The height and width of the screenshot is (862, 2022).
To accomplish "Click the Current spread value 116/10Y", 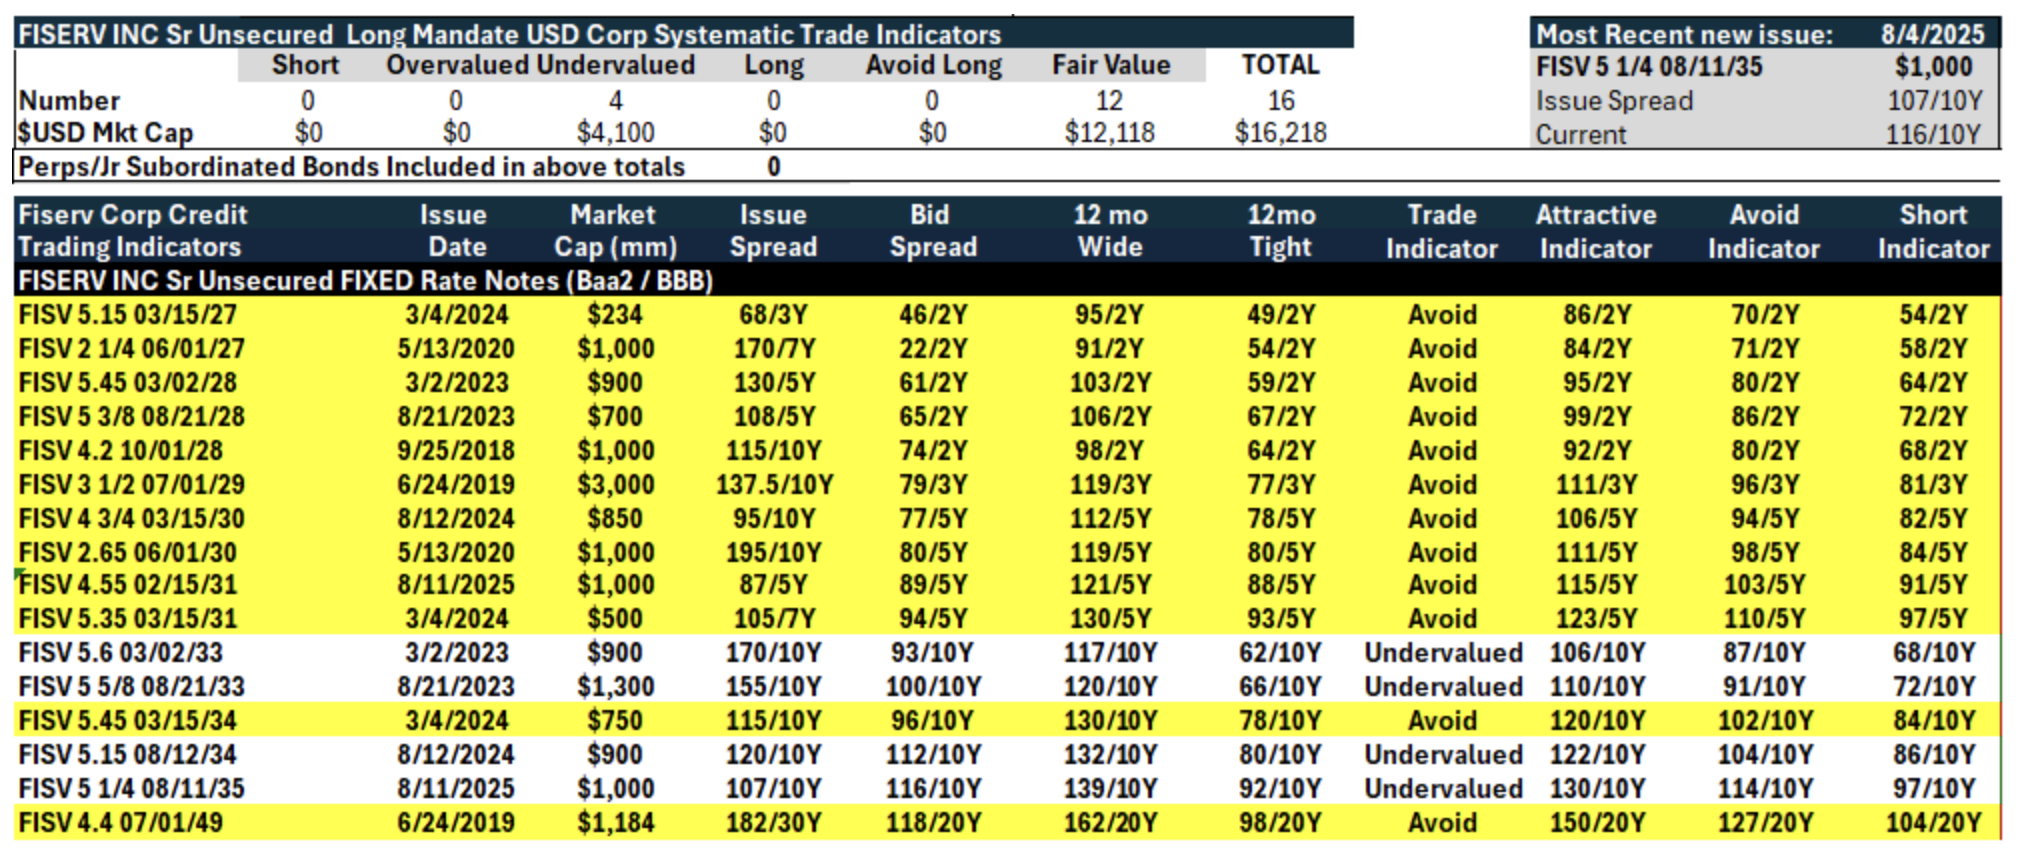I will pos(1932,135).
